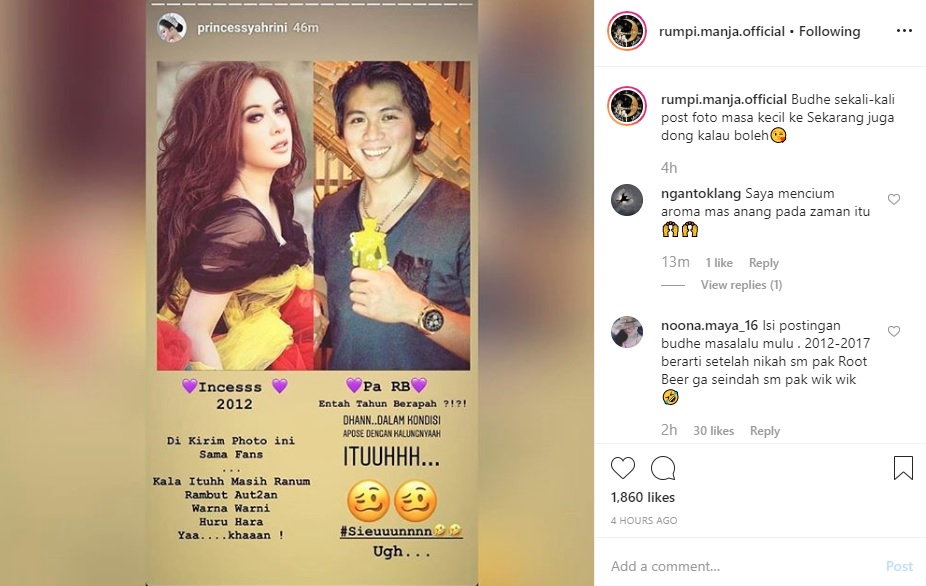This screenshot has height=586, width=926.
Task: Focus the Add a comment field
Action: (741, 566)
